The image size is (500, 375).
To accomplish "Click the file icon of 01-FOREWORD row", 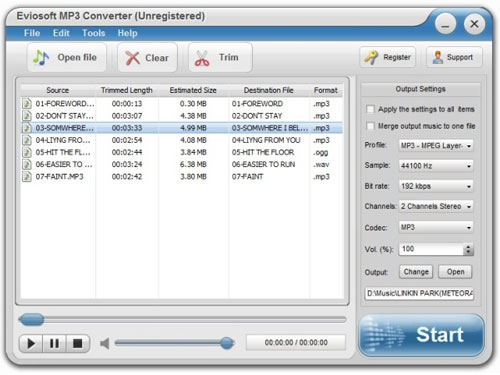I will tap(27, 103).
